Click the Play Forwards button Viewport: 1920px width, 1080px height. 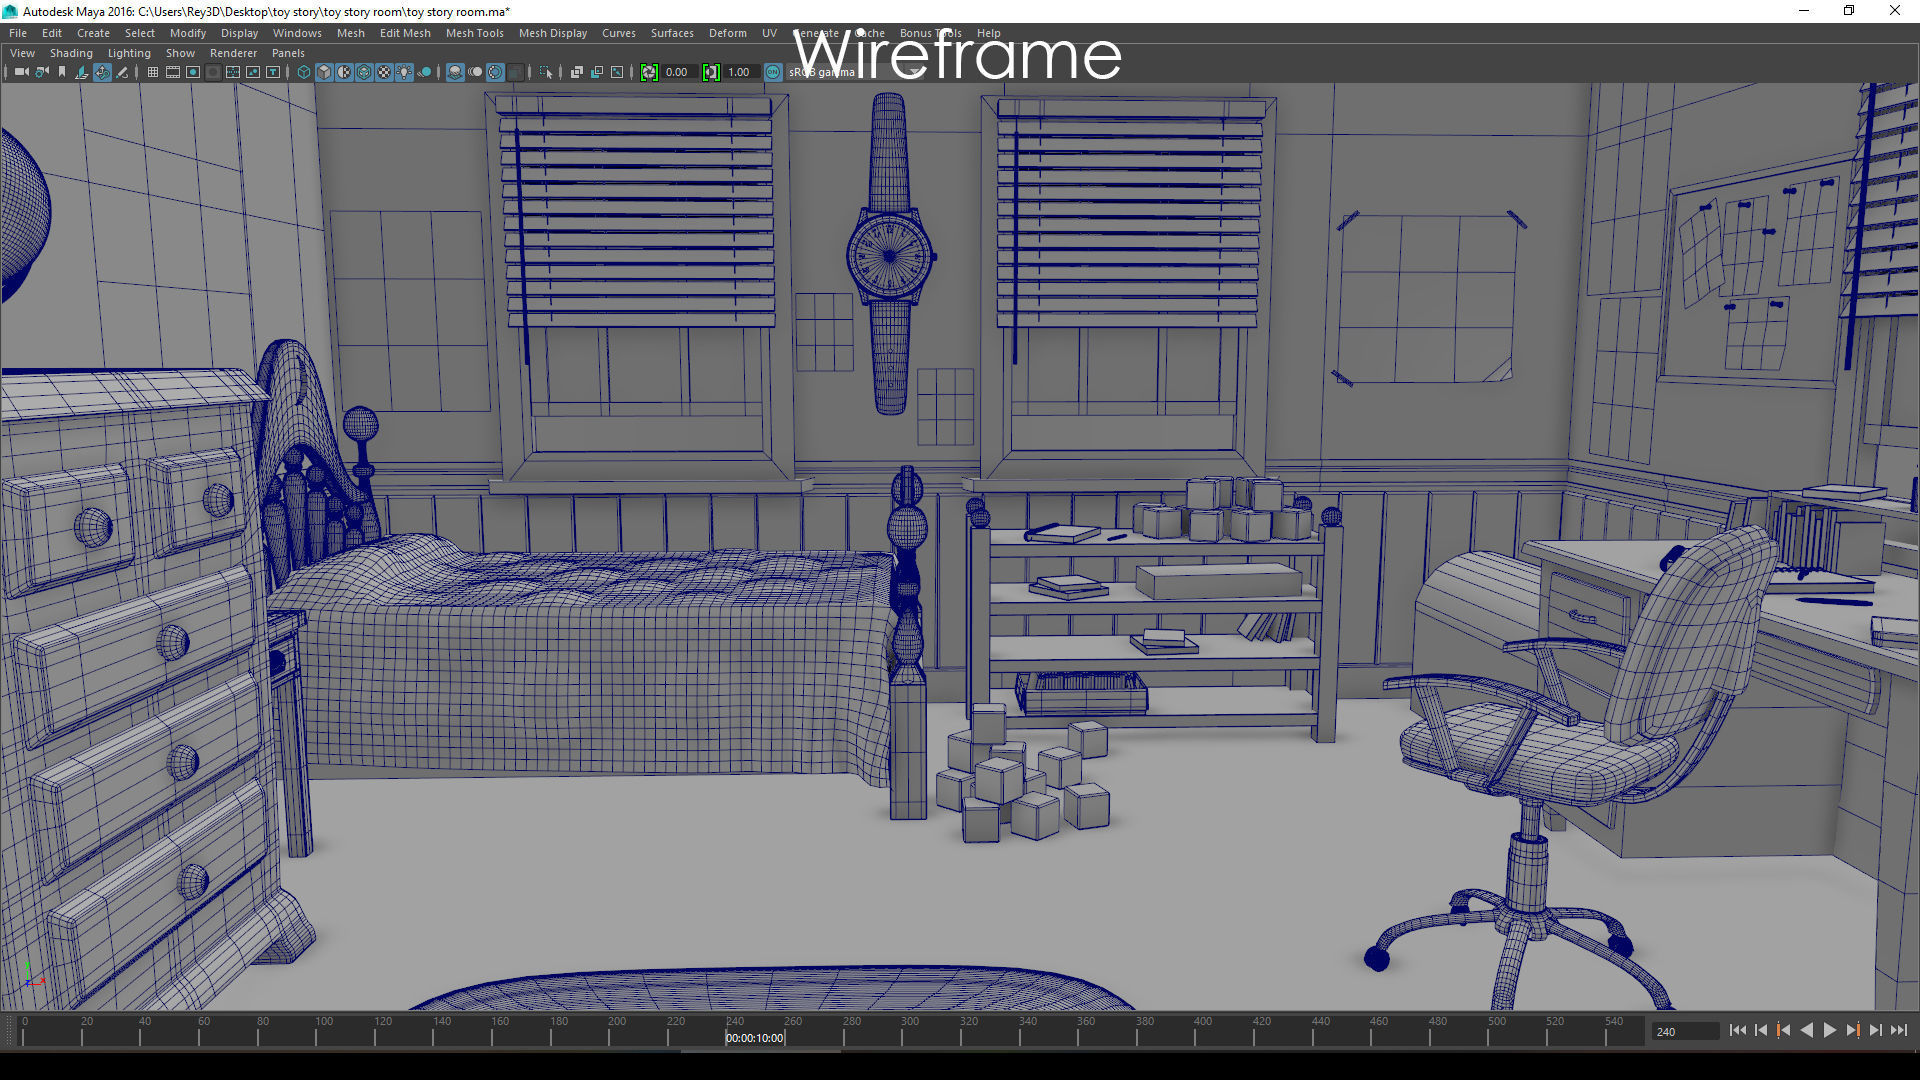pyautogui.click(x=1830, y=1030)
